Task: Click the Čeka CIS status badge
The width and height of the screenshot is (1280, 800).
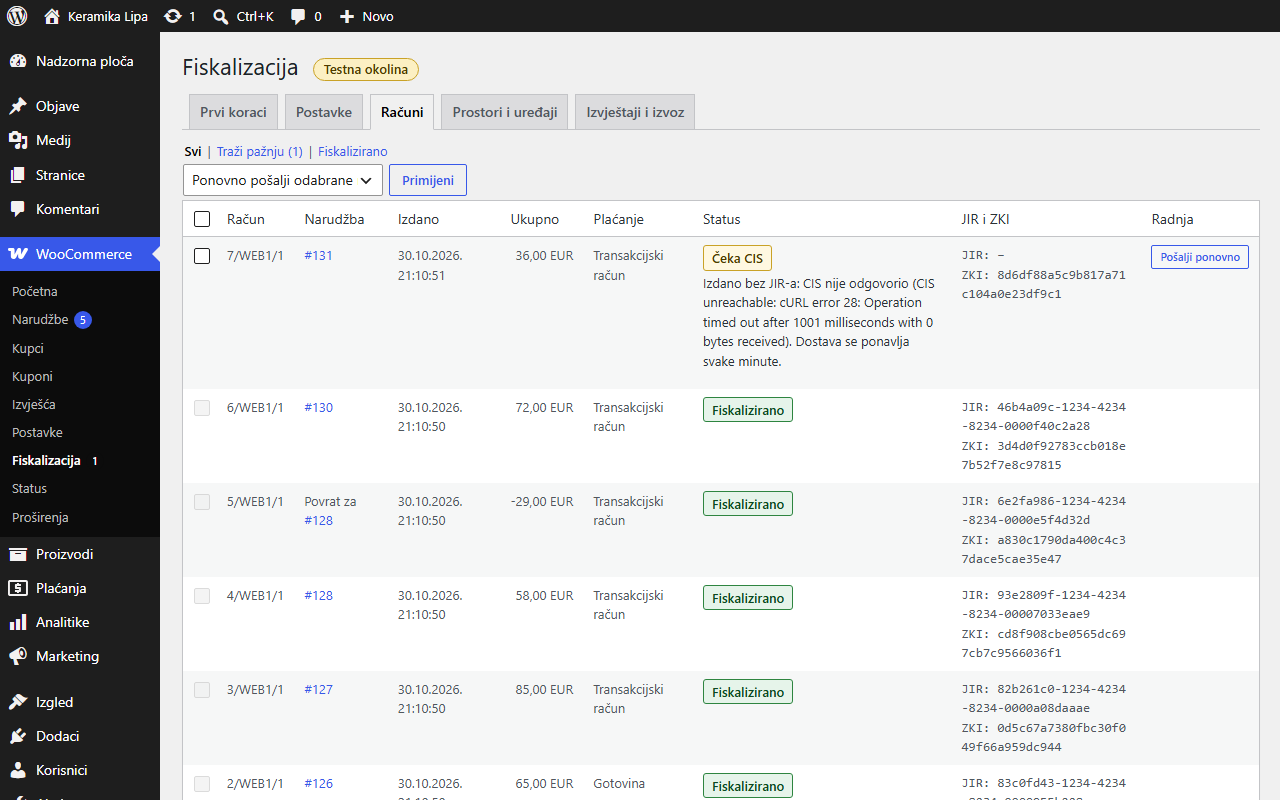Action: (x=737, y=258)
